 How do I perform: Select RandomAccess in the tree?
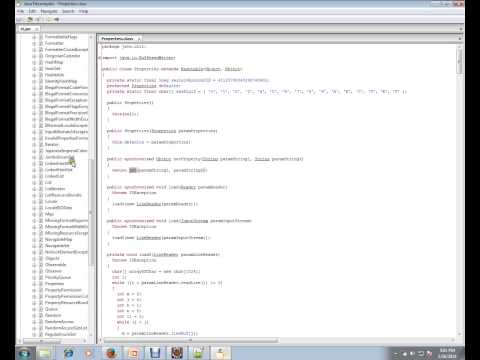click(x=59, y=322)
